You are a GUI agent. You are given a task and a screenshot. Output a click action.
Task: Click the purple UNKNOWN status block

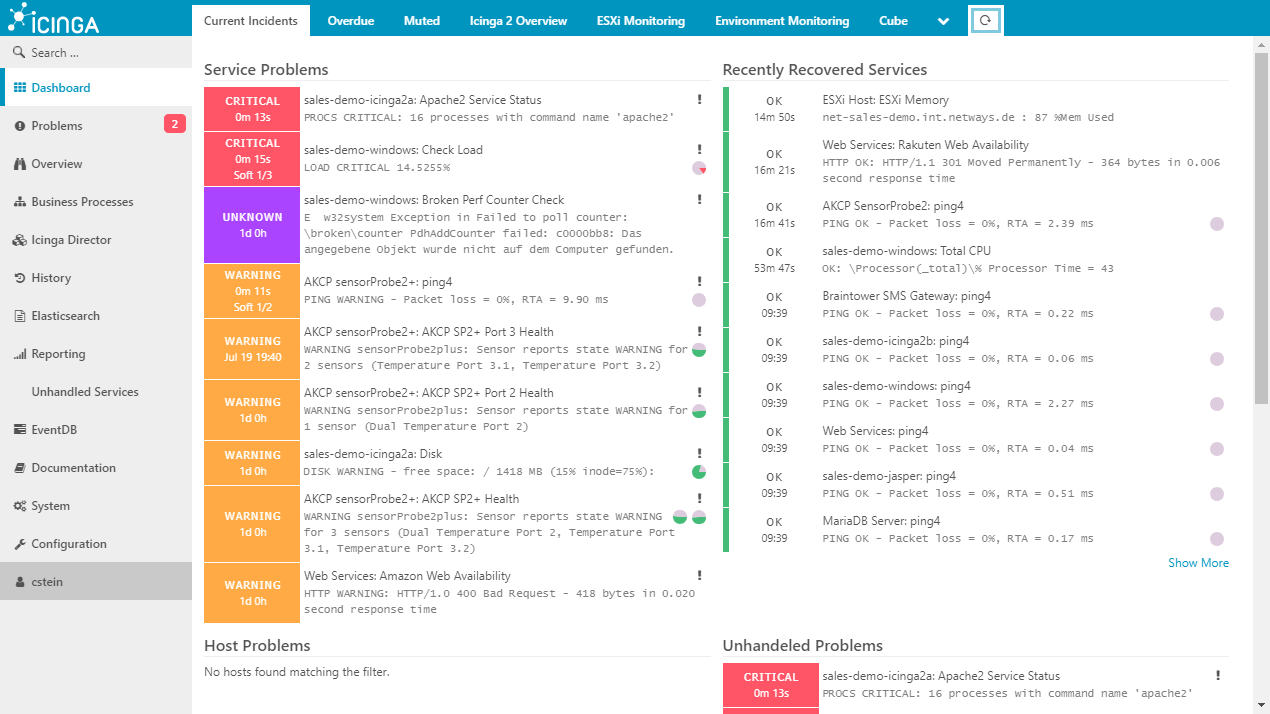pos(252,224)
